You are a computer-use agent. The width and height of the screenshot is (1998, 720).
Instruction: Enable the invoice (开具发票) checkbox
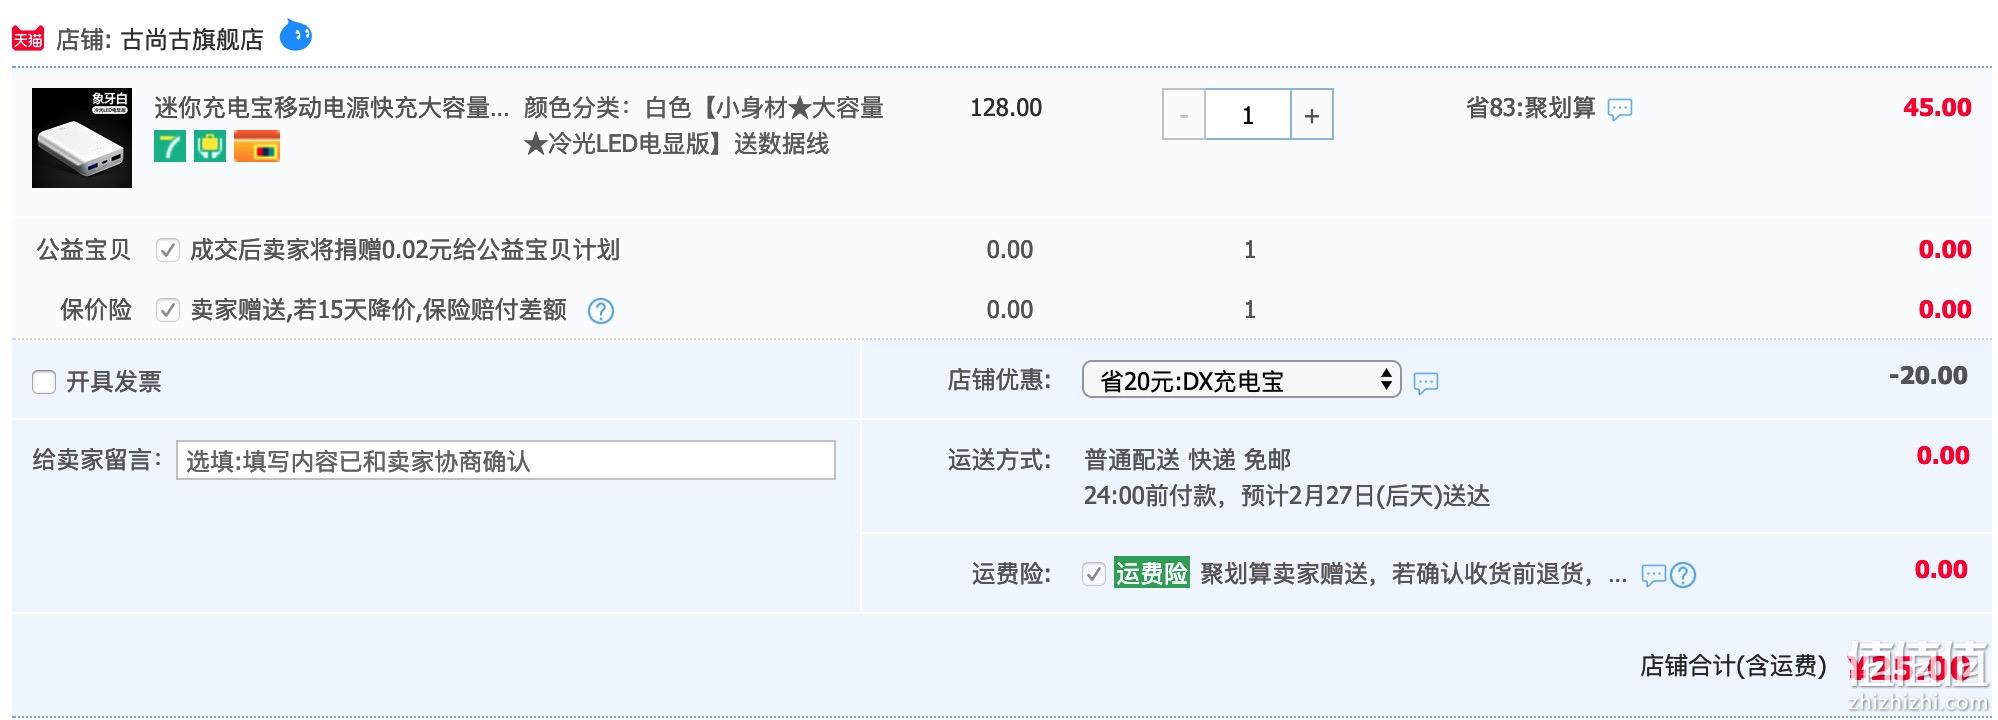coord(44,382)
